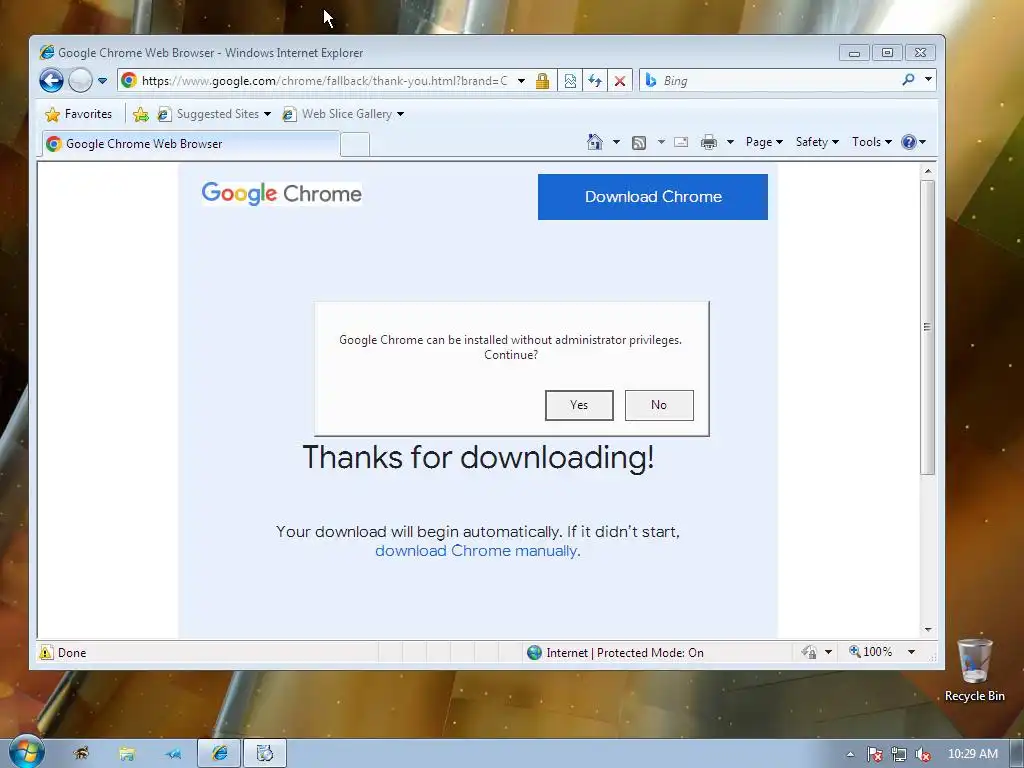Follow the 'download Chrome manually' link
The height and width of the screenshot is (768, 1024).
476,551
